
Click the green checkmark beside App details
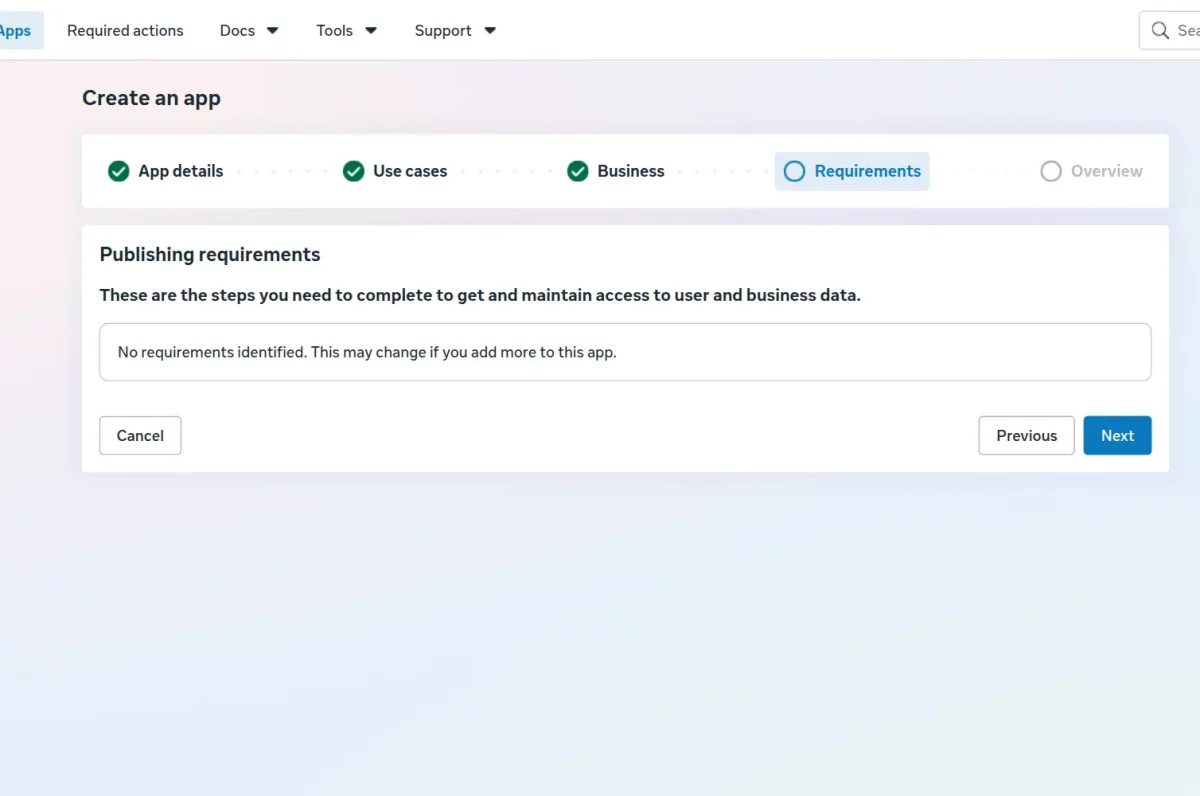[x=119, y=171]
